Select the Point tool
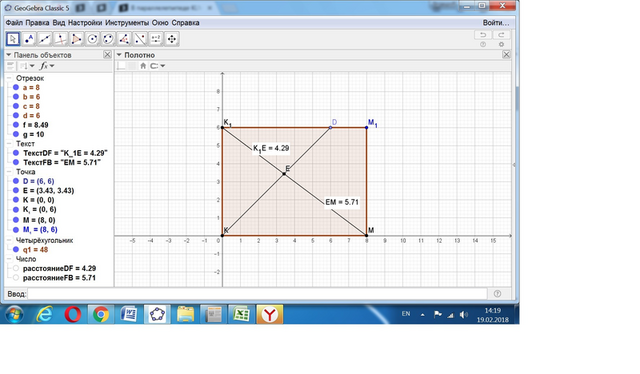This screenshot has height=374, width=640. [x=29, y=39]
